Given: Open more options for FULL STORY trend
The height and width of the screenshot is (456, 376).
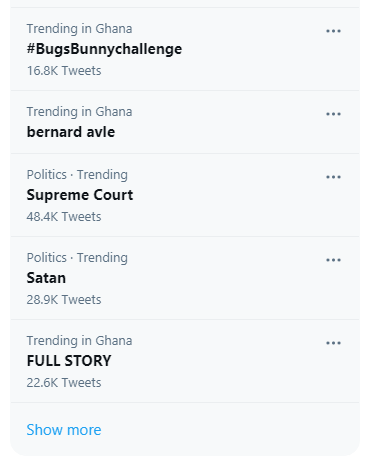Looking at the screenshot, I should coord(333,343).
